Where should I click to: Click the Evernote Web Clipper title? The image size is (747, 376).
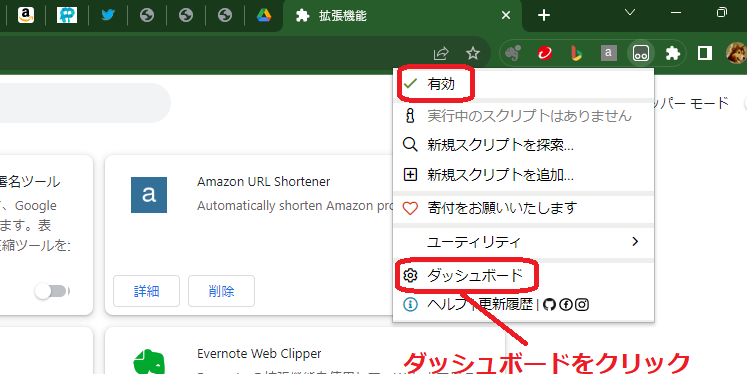(x=259, y=354)
